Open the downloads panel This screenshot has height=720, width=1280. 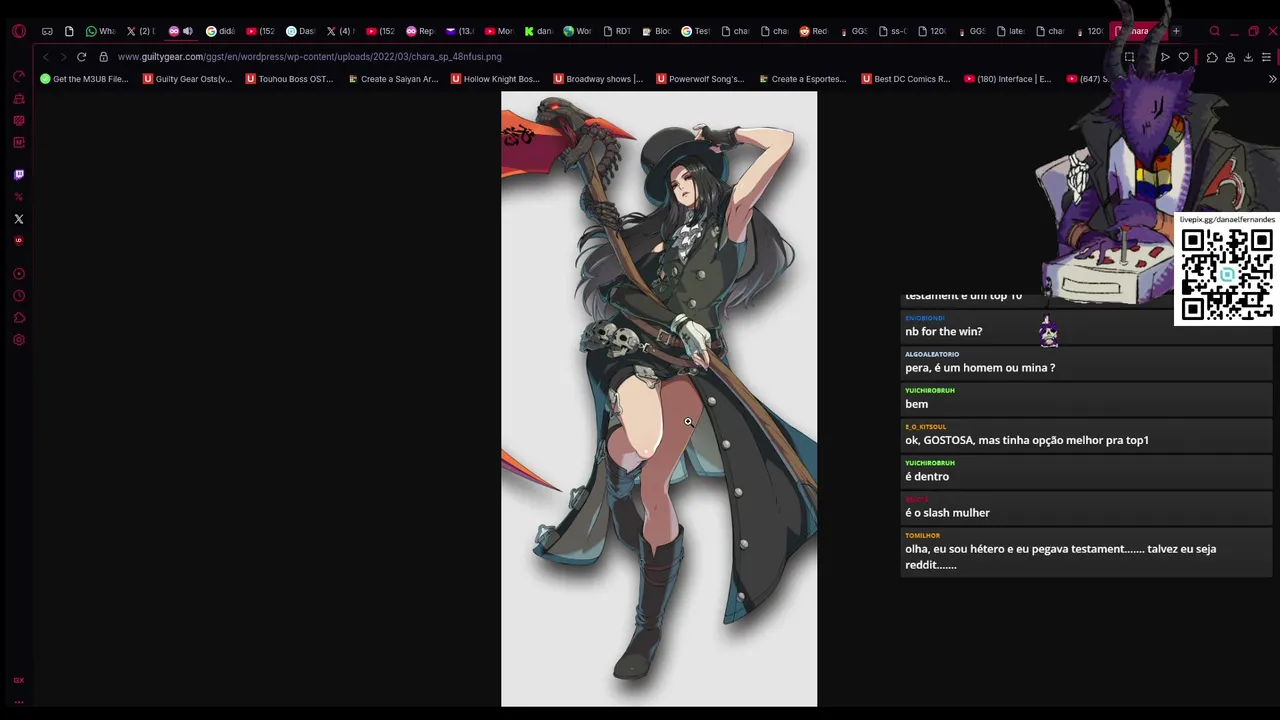click(x=1248, y=57)
